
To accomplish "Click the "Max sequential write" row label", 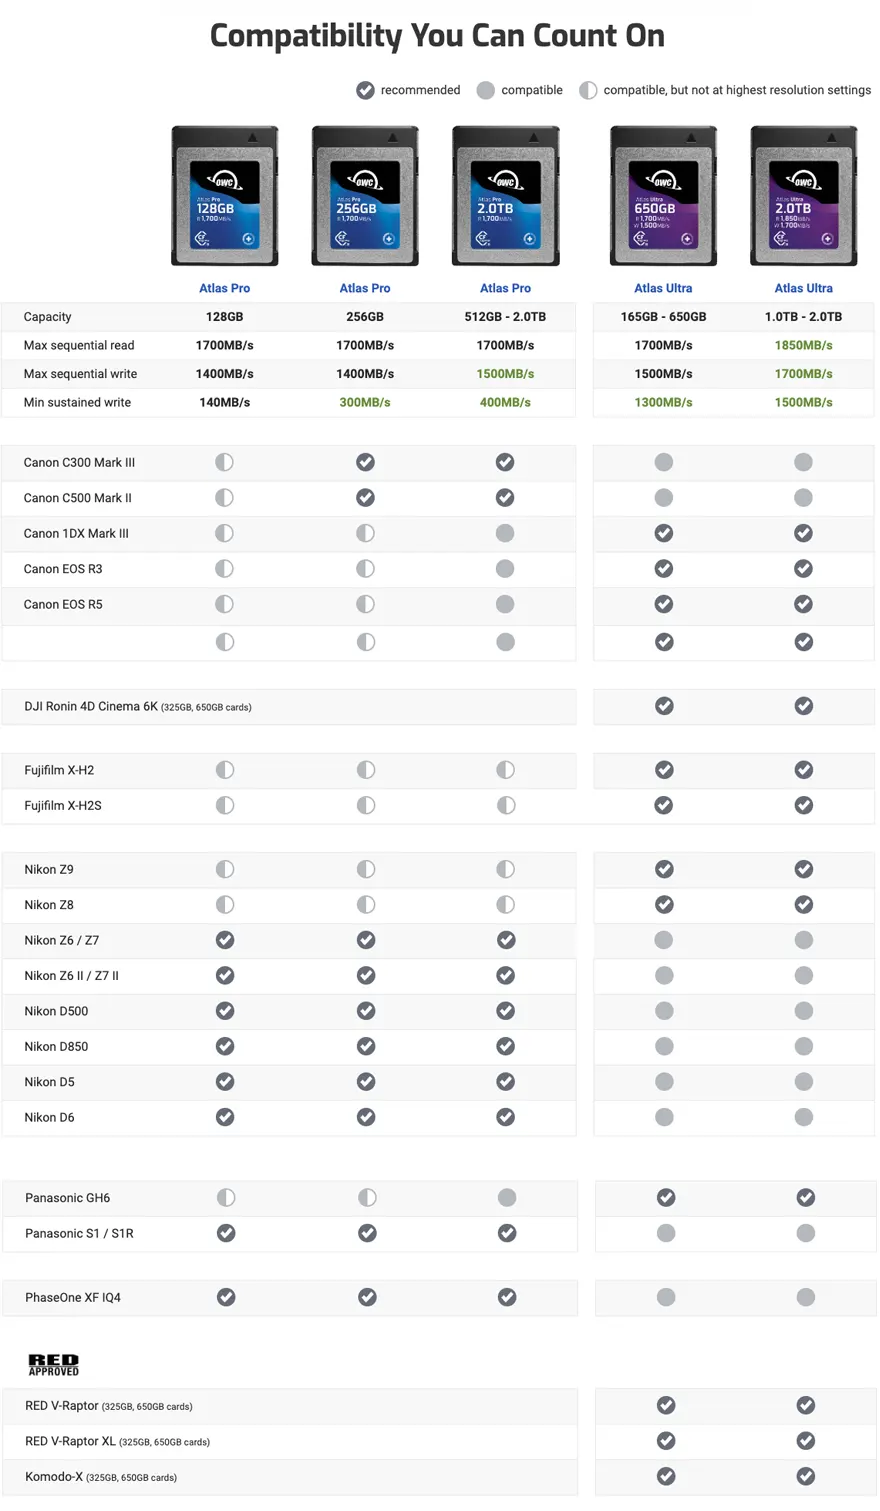I will pos(80,374).
